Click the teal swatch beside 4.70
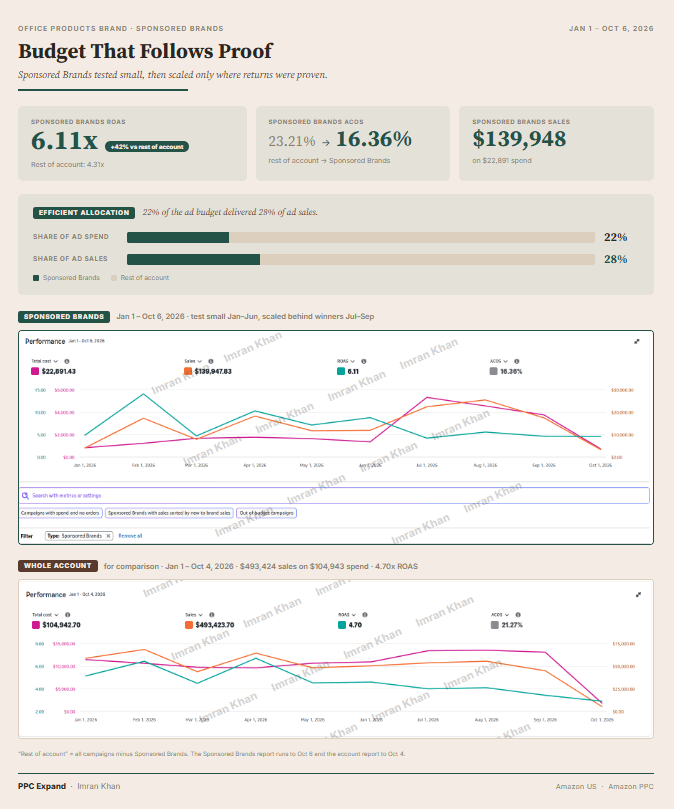 click(342, 625)
